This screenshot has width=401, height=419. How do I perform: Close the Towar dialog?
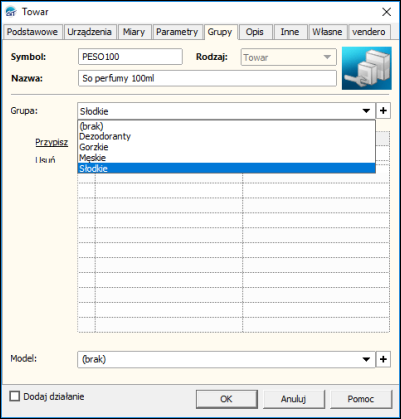[386, 12]
